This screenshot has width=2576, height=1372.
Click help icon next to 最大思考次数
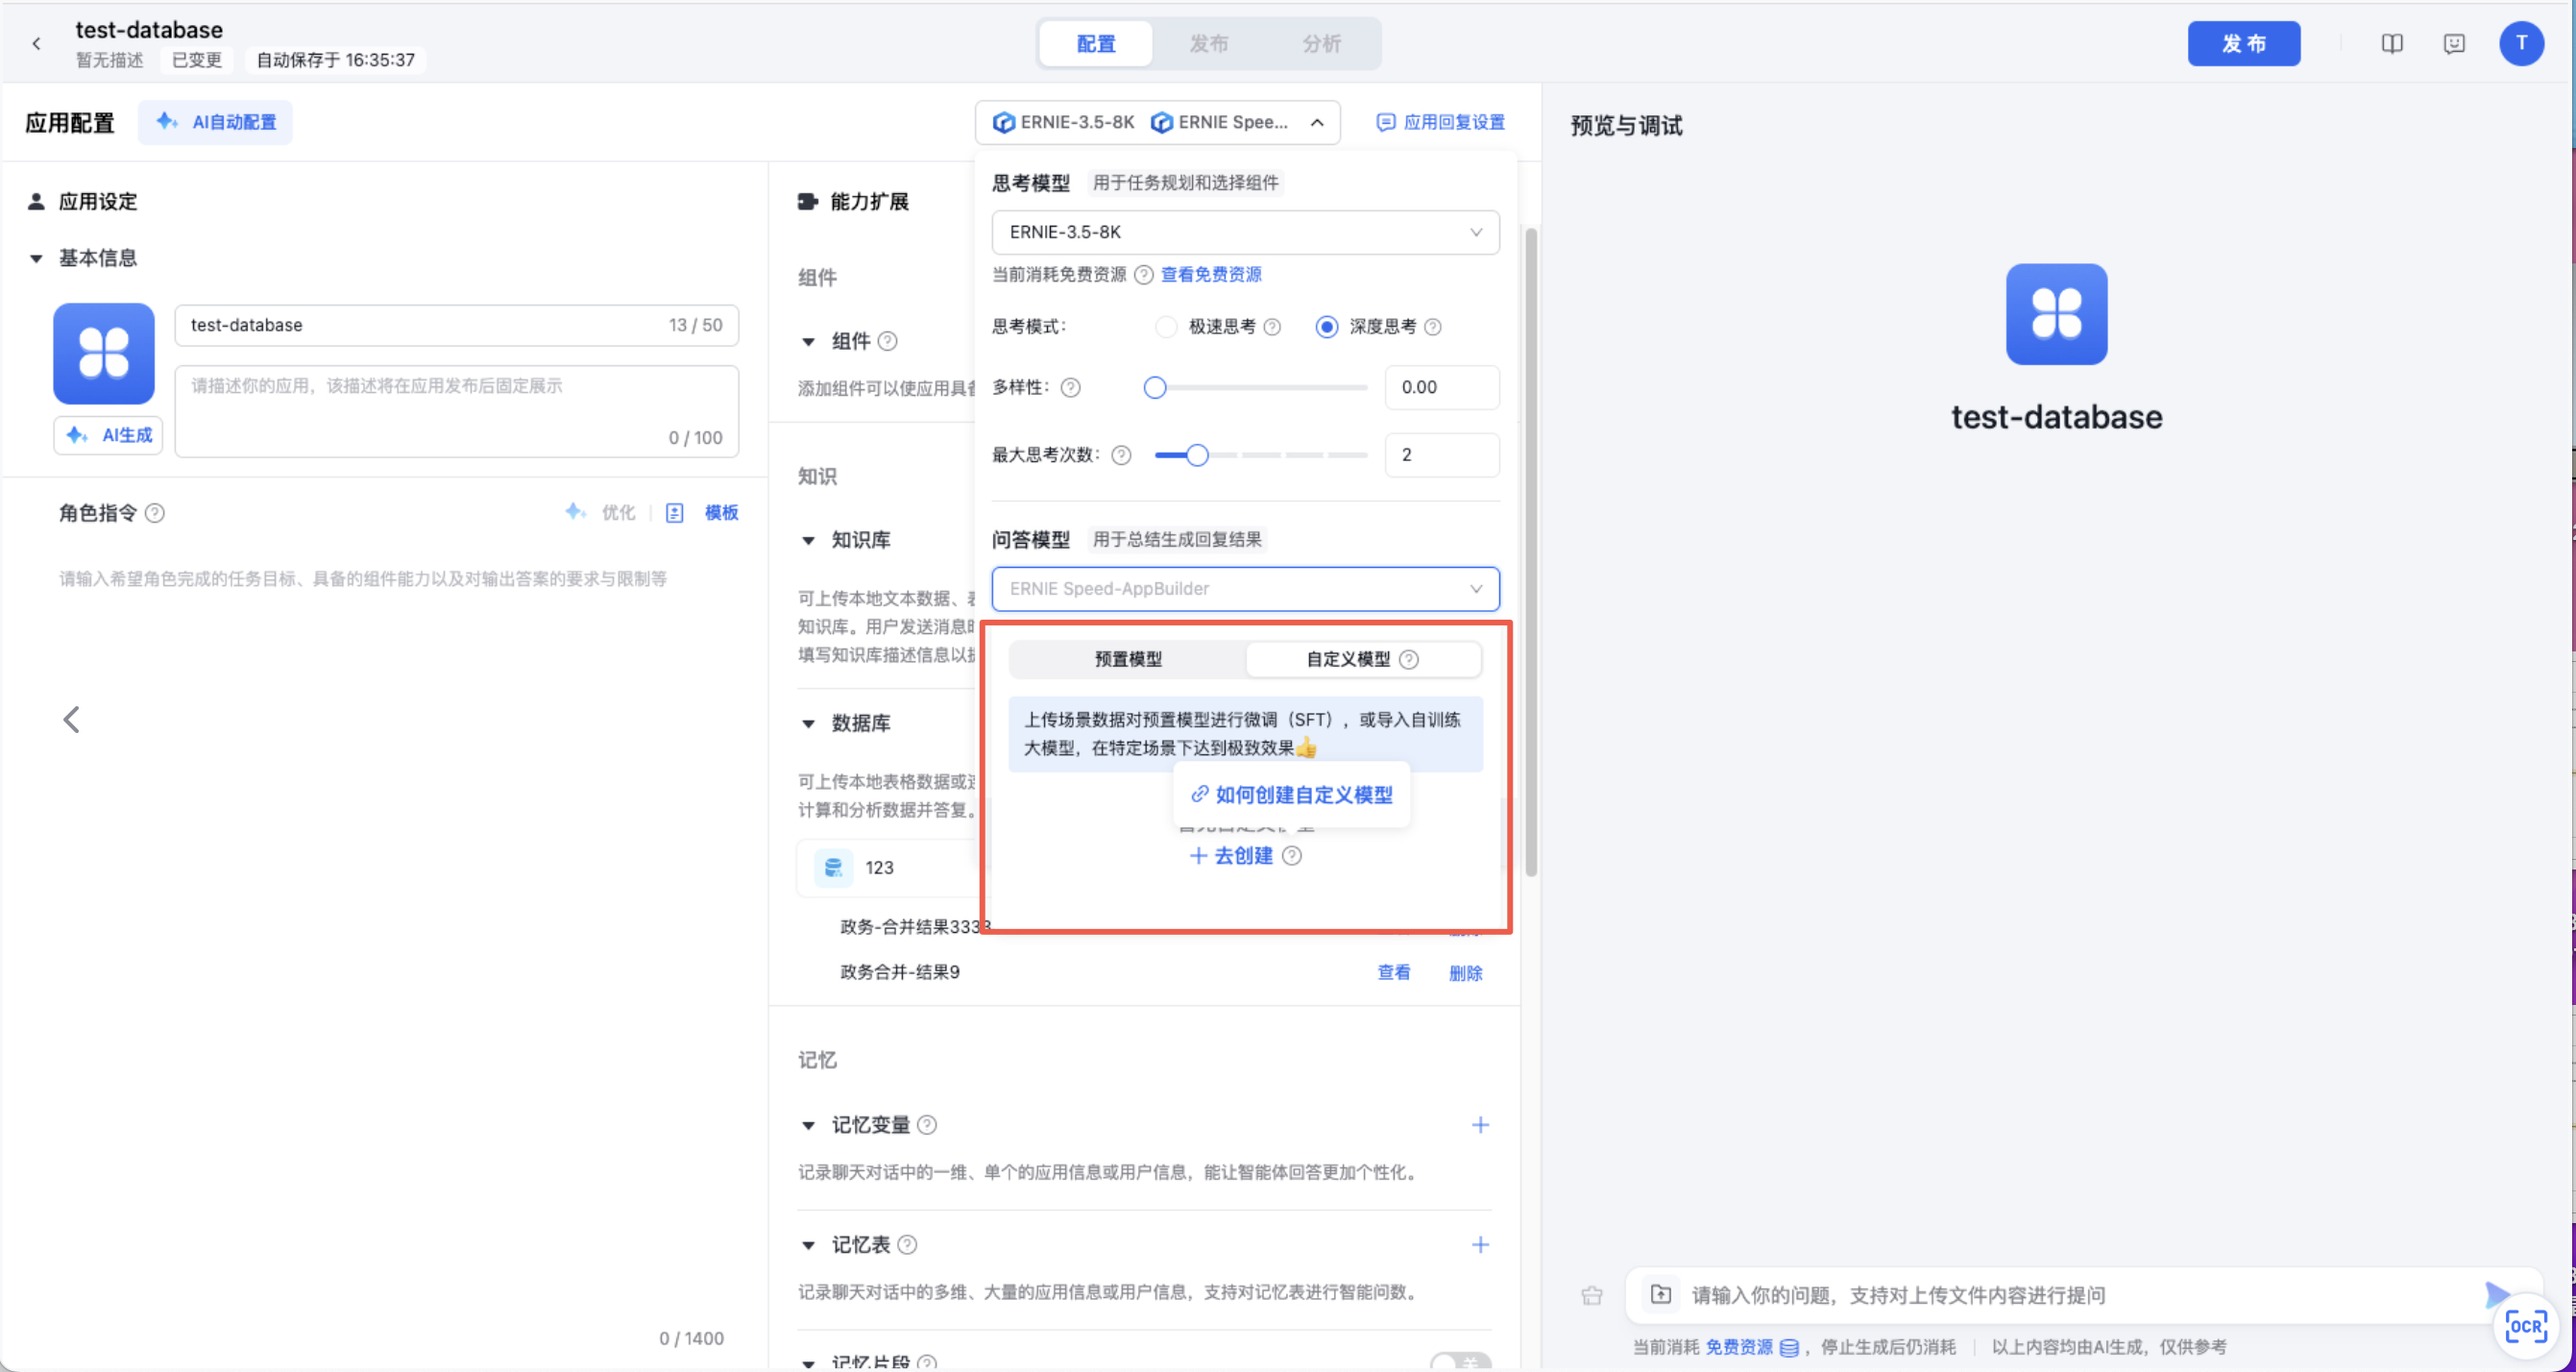coord(1121,455)
